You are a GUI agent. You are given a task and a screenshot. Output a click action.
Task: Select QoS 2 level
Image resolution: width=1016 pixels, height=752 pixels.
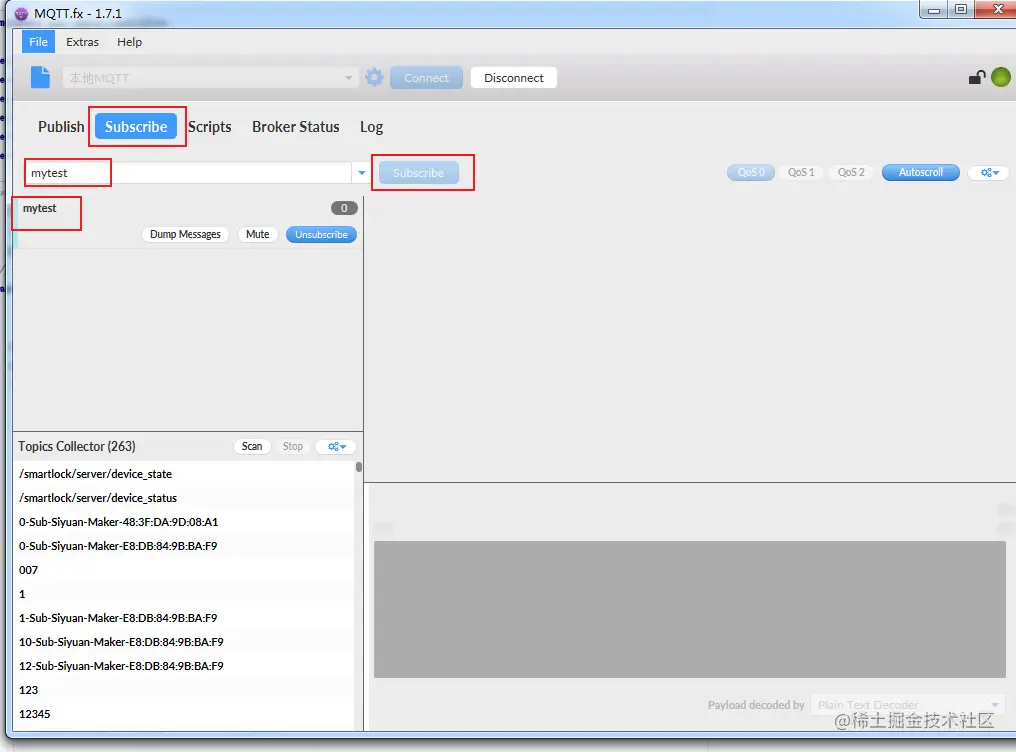(851, 172)
